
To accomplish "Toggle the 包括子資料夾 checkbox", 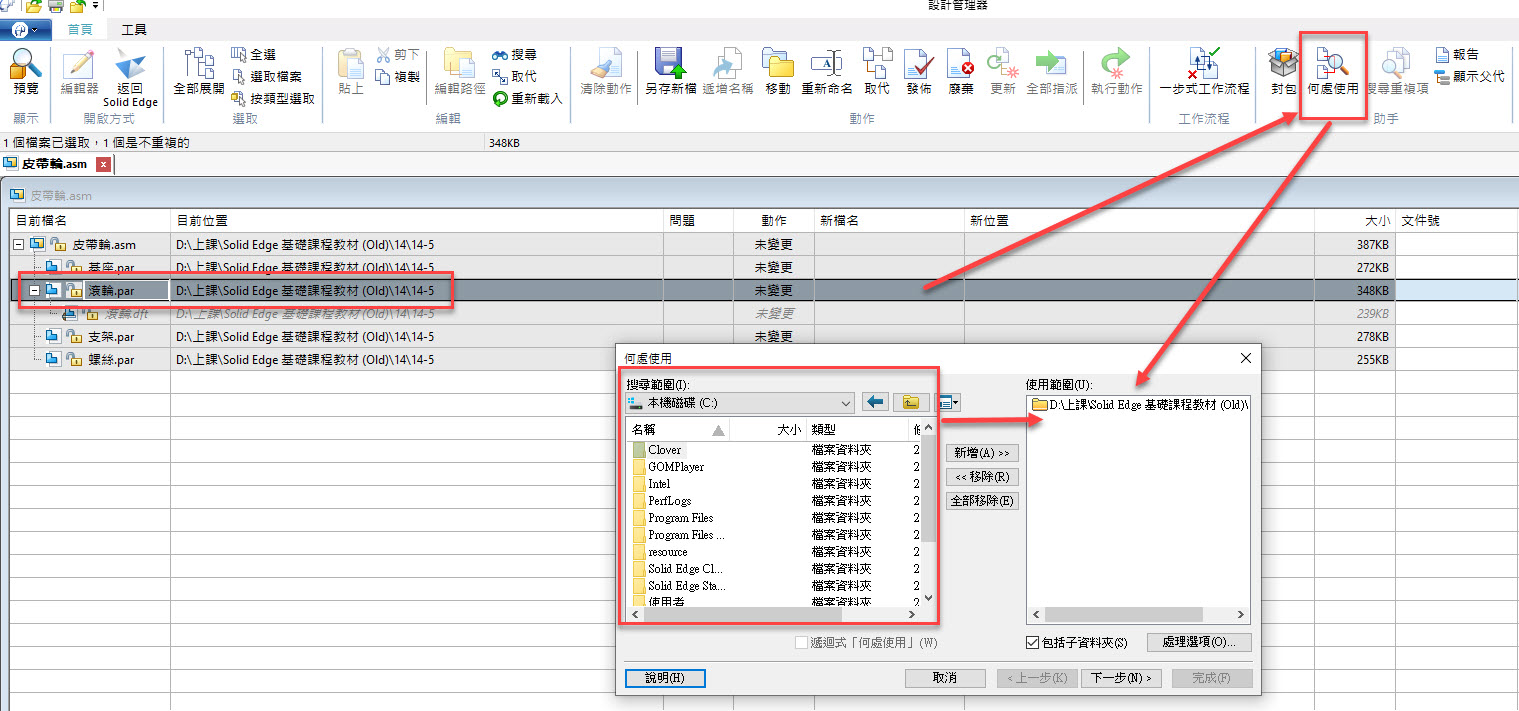I will point(1033,643).
